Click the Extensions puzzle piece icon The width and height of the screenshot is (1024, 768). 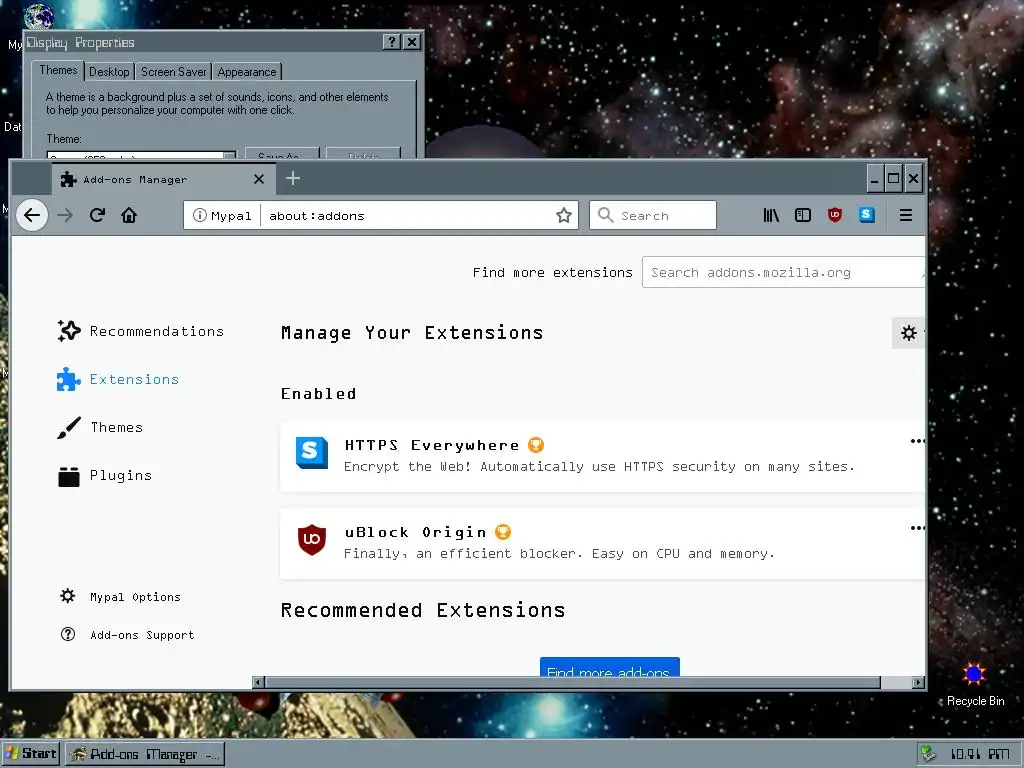point(68,379)
